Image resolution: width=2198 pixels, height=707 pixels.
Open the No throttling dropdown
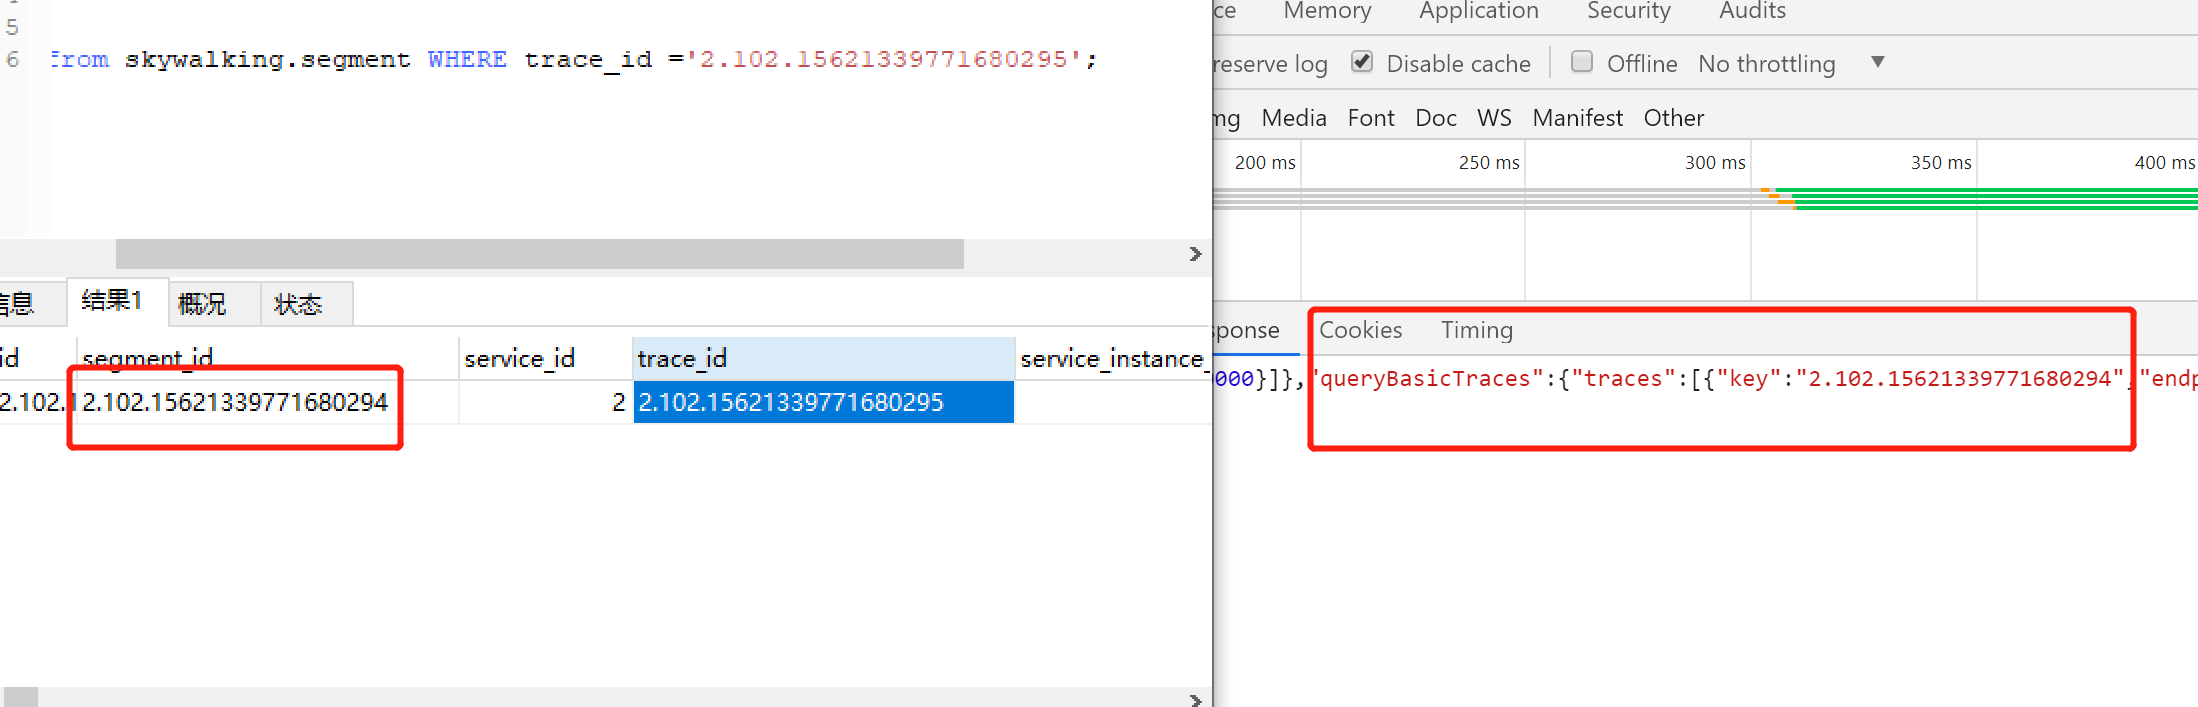click(x=1791, y=63)
